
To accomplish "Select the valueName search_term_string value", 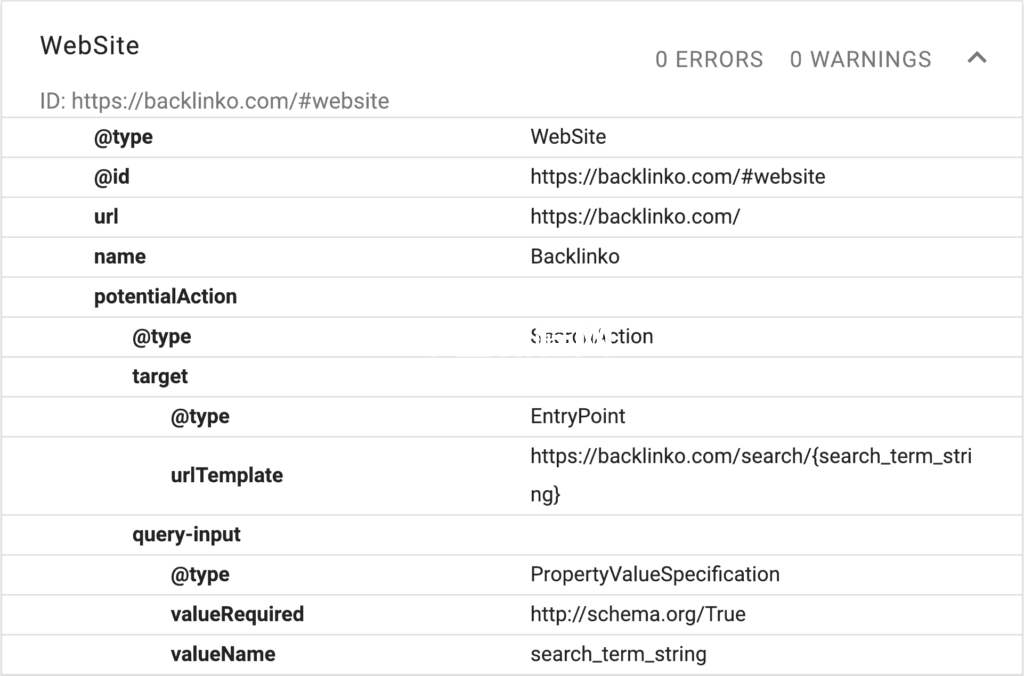I will [x=618, y=654].
